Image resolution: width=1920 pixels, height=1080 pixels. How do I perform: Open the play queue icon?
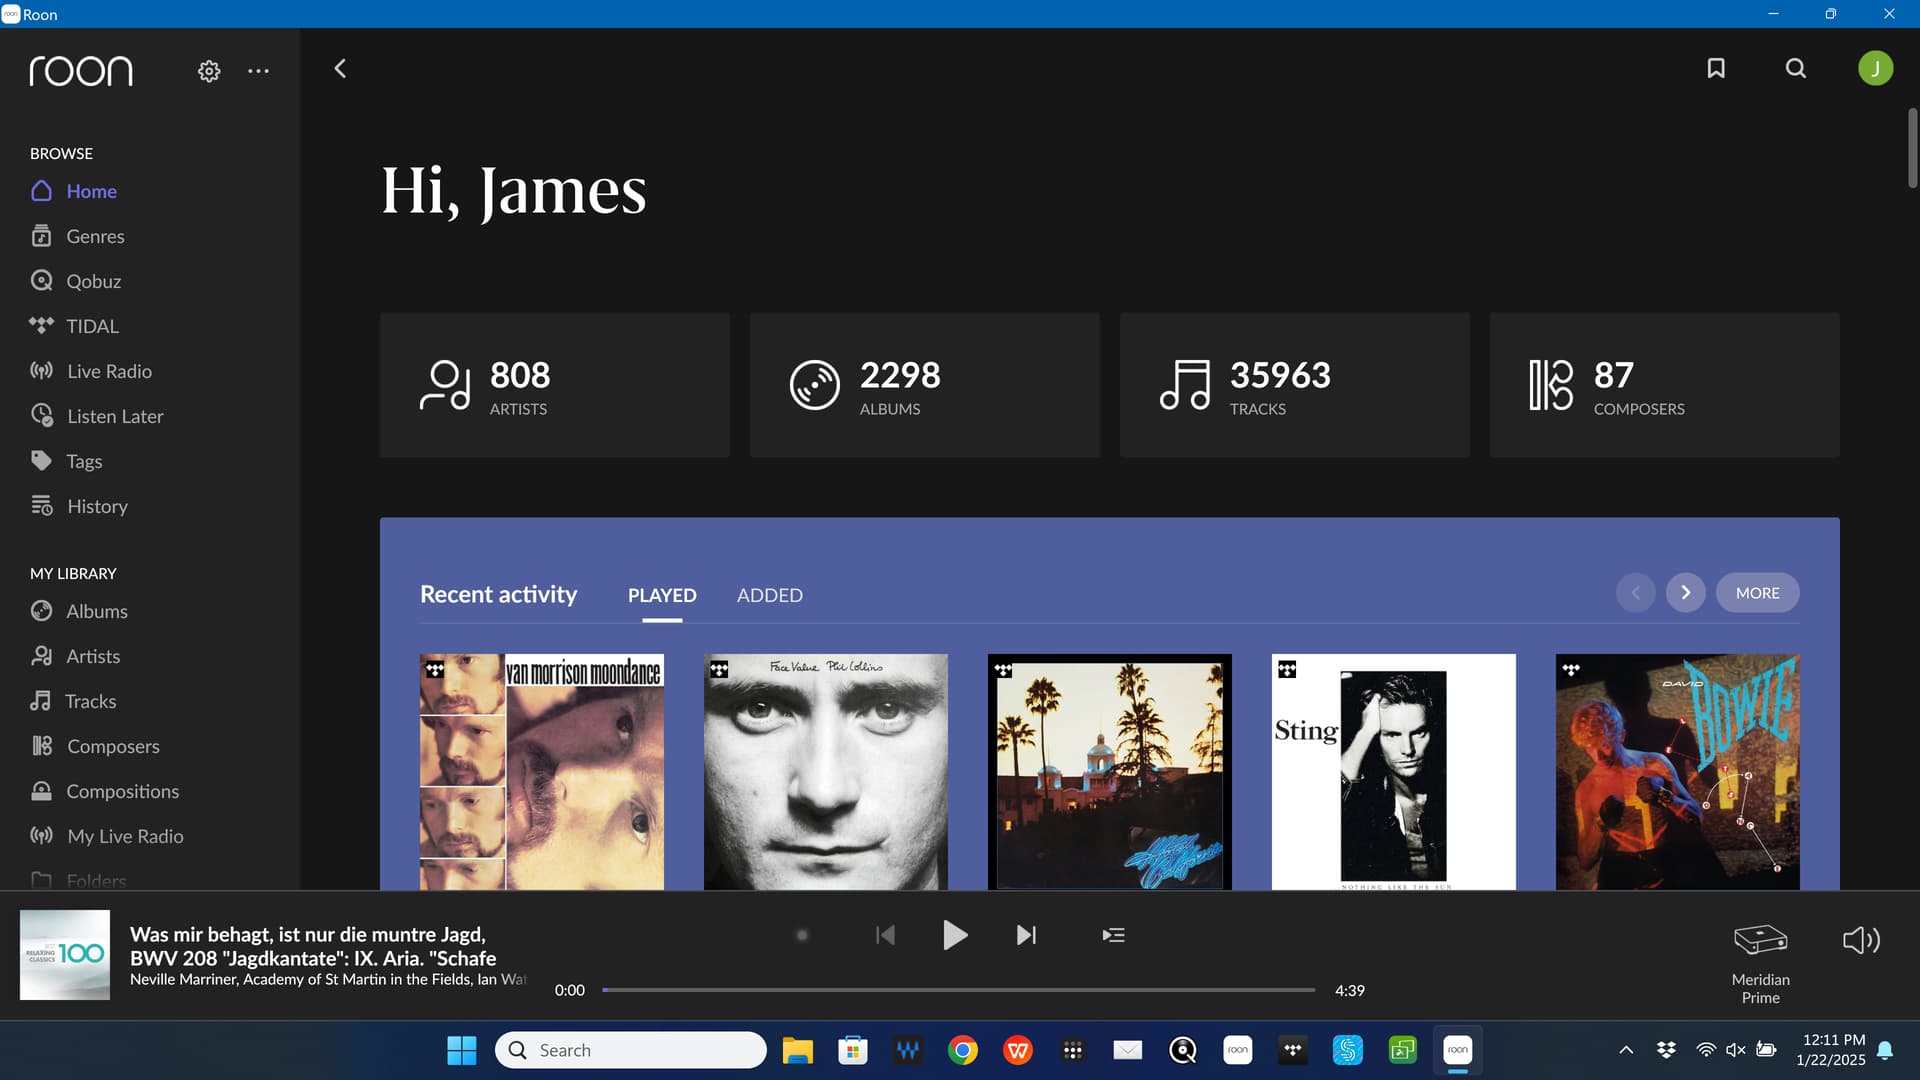(x=1113, y=935)
